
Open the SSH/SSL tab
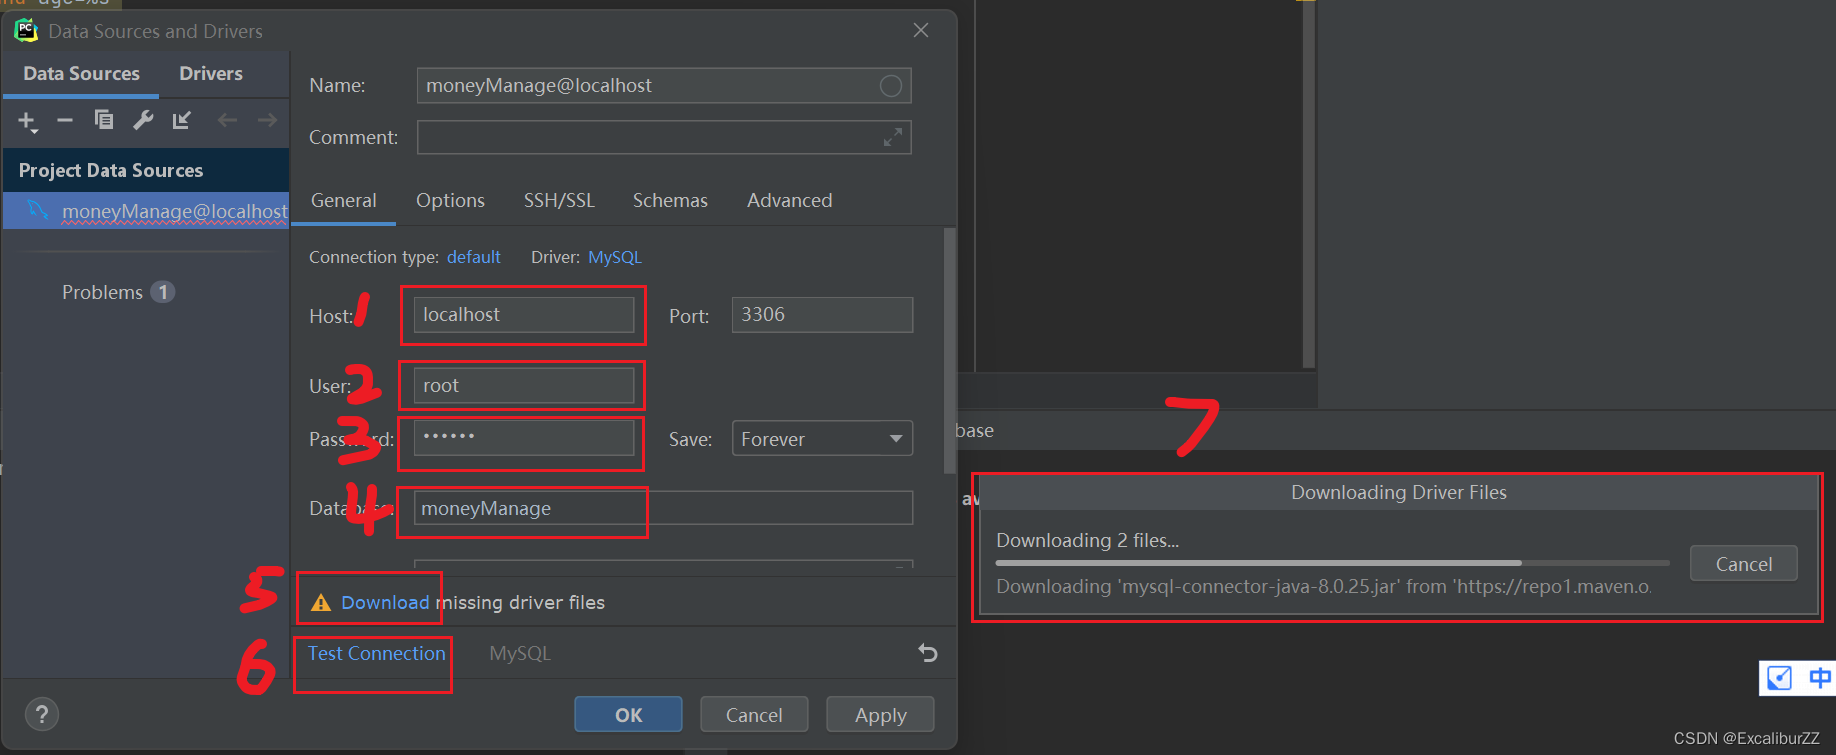pos(559,201)
